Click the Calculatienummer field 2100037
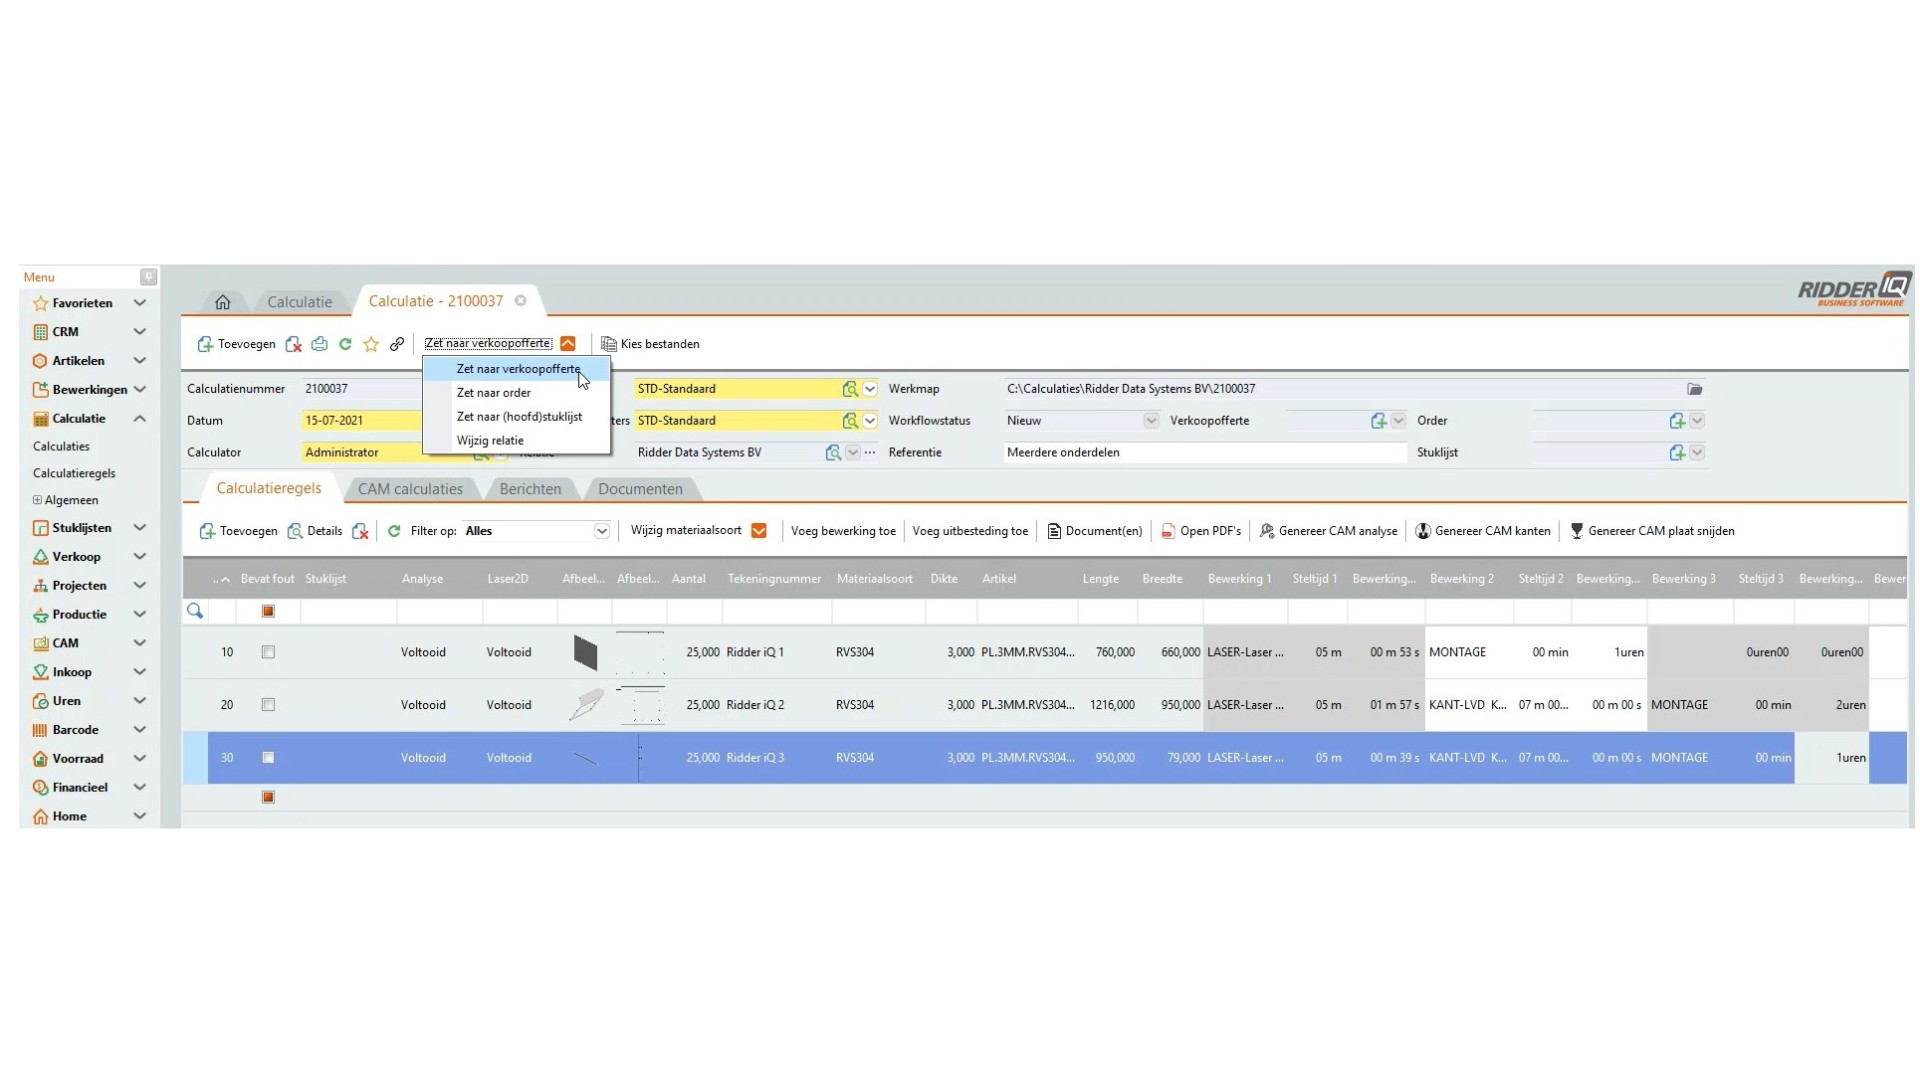 click(360, 389)
